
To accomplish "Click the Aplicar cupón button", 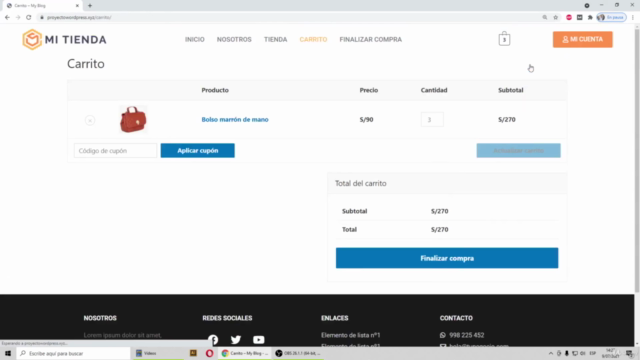I will click(x=198, y=151).
